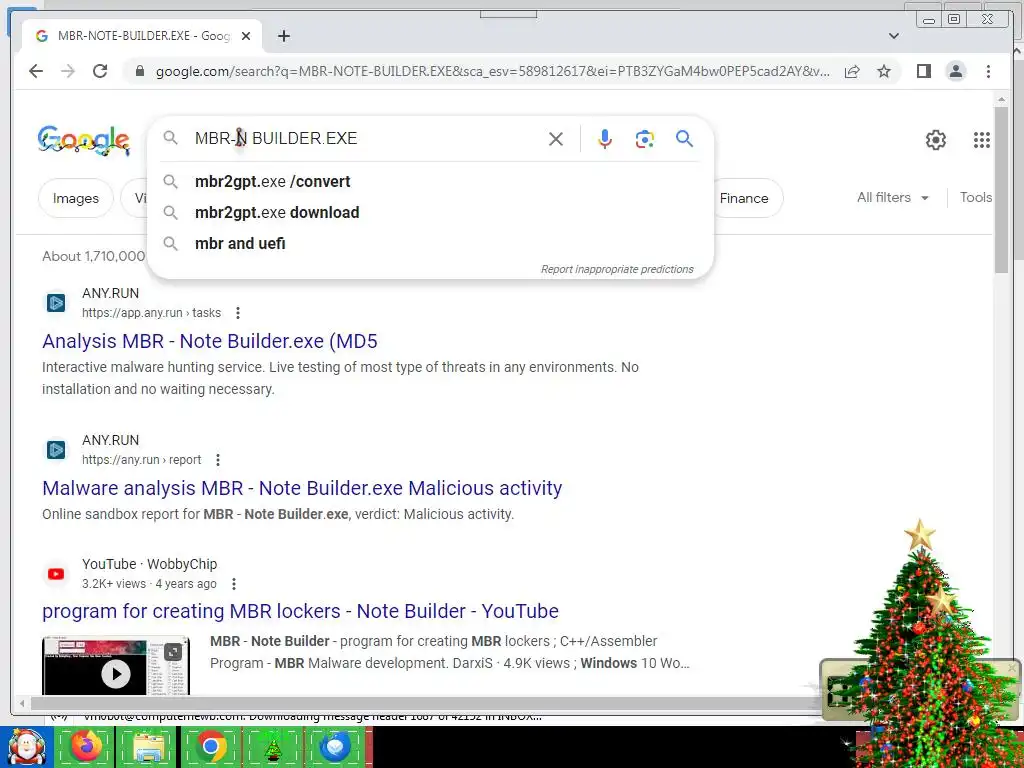This screenshot has width=1024, height=768.
Task: Submit the search with the magnifier button
Action: [684, 138]
